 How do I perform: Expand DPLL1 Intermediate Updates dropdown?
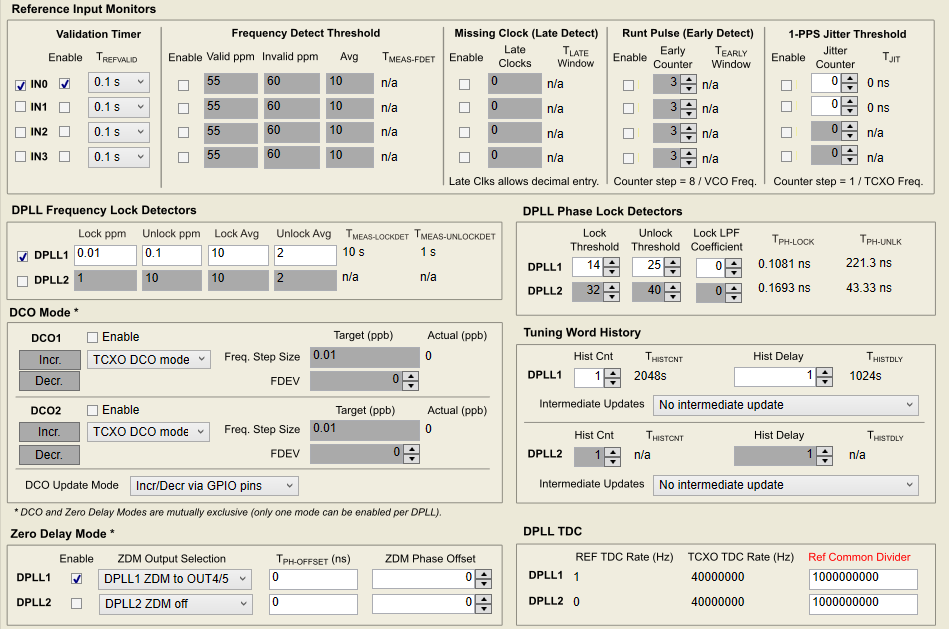(785, 405)
